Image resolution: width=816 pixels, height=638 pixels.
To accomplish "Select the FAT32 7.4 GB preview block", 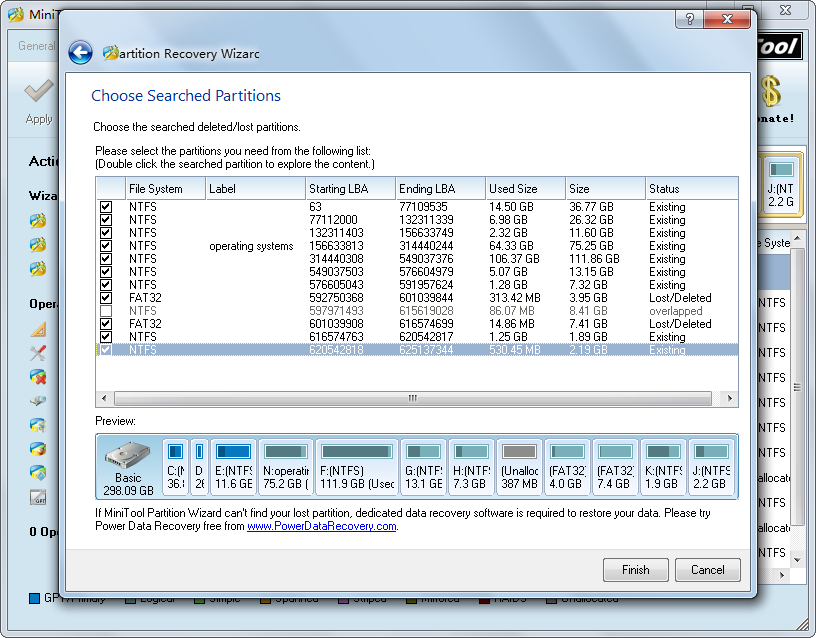I will 615,466.
